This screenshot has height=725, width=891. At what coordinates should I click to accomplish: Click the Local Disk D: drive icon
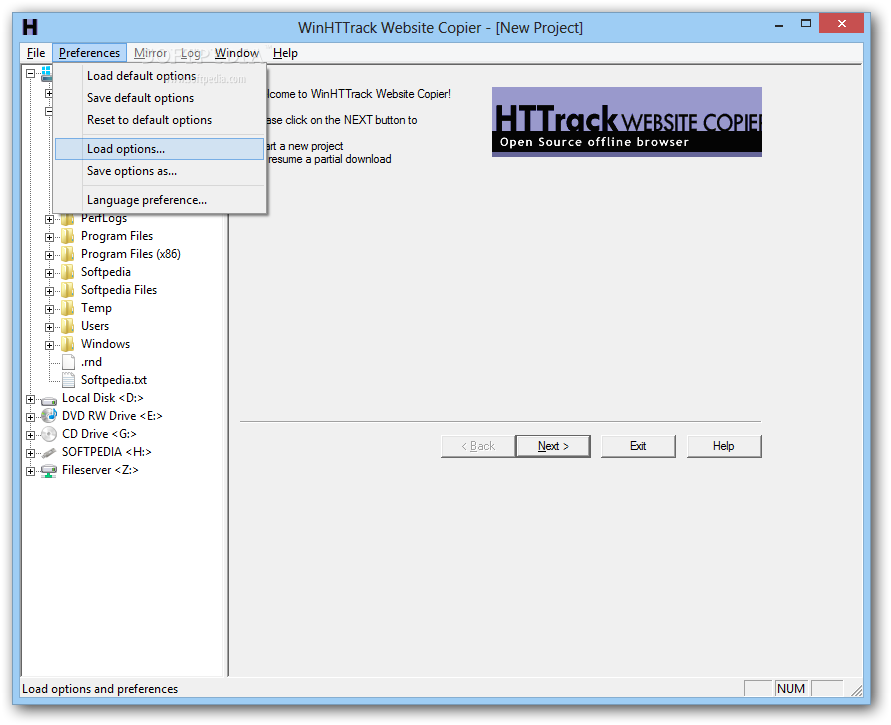tap(49, 400)
